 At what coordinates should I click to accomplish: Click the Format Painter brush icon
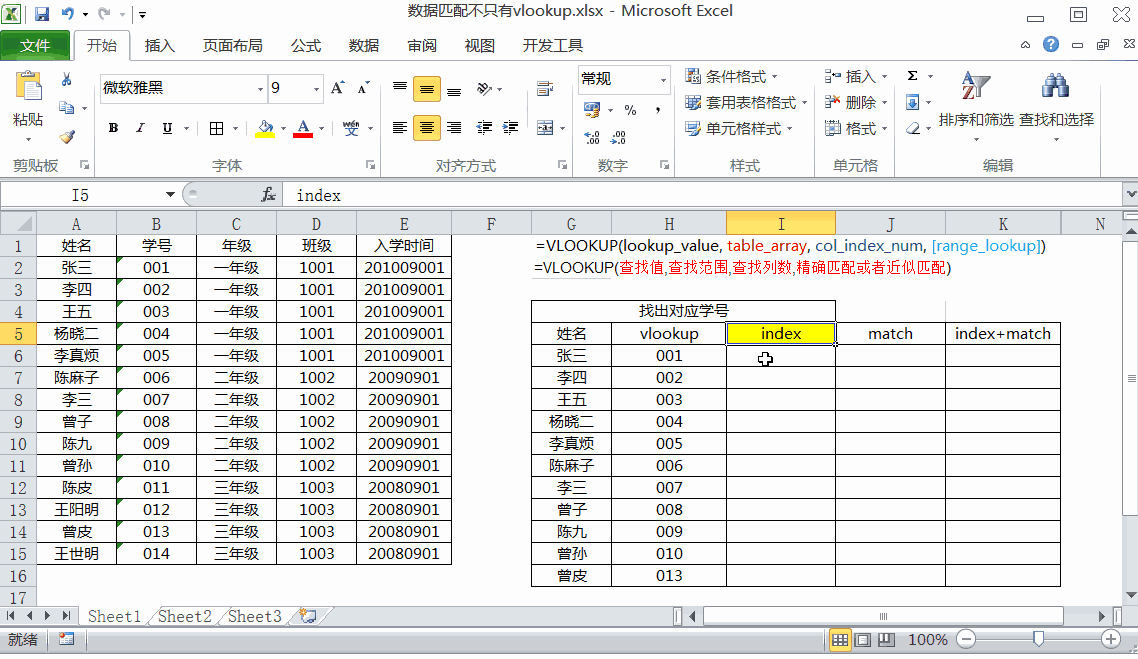(67, 136)
